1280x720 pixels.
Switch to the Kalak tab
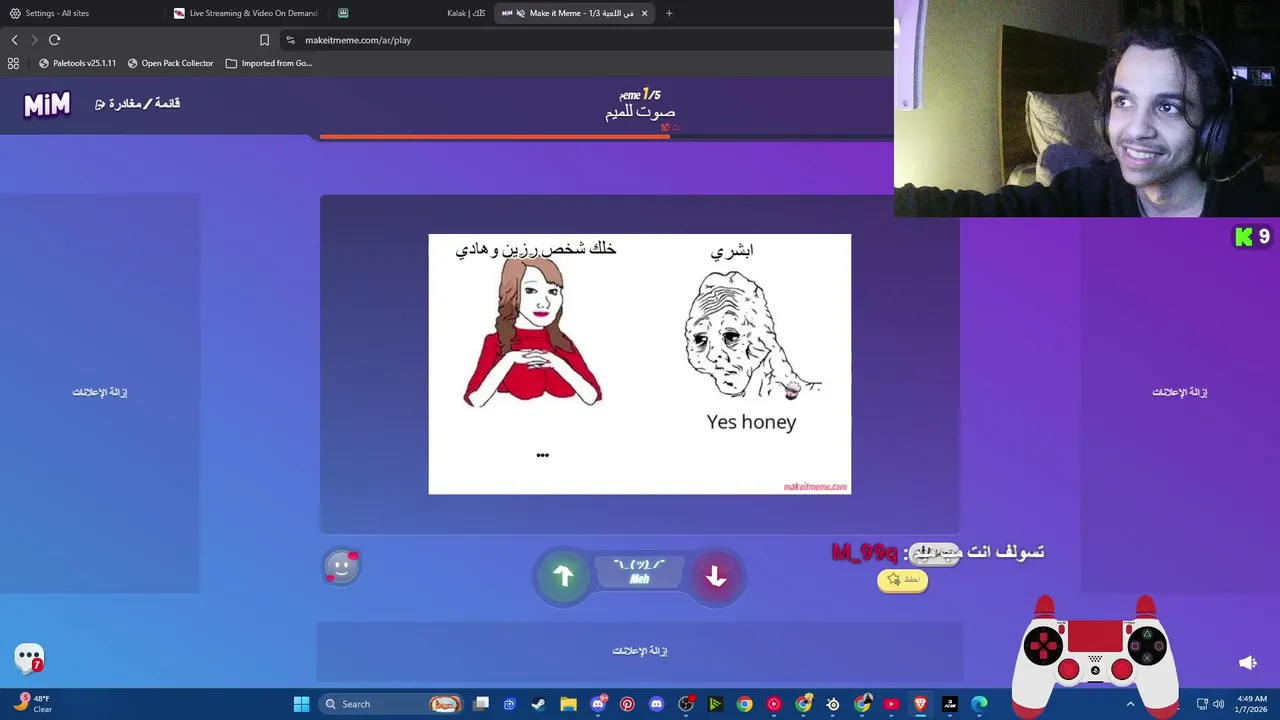tap(466, 13)
